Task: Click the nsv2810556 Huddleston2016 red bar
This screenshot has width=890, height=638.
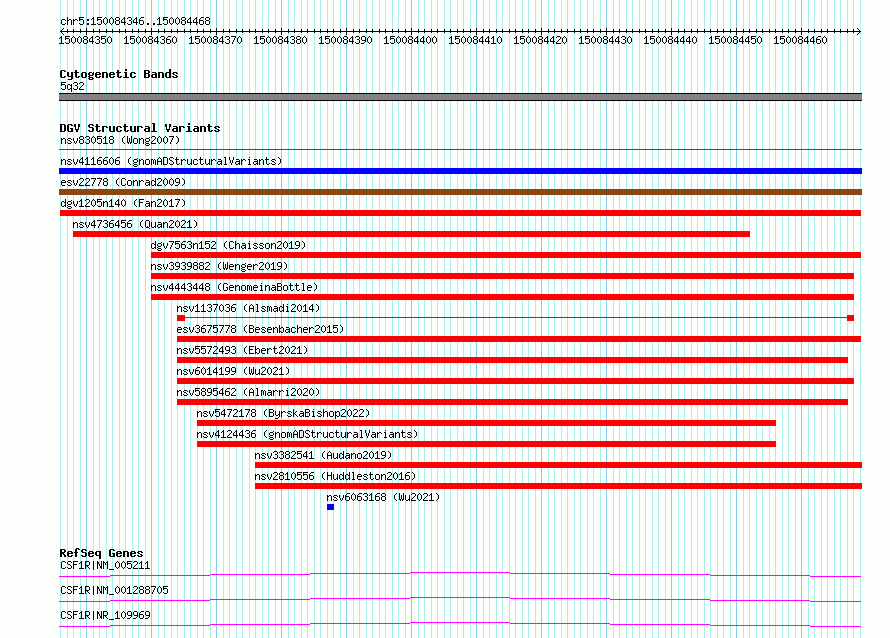Action: (559, 486)
